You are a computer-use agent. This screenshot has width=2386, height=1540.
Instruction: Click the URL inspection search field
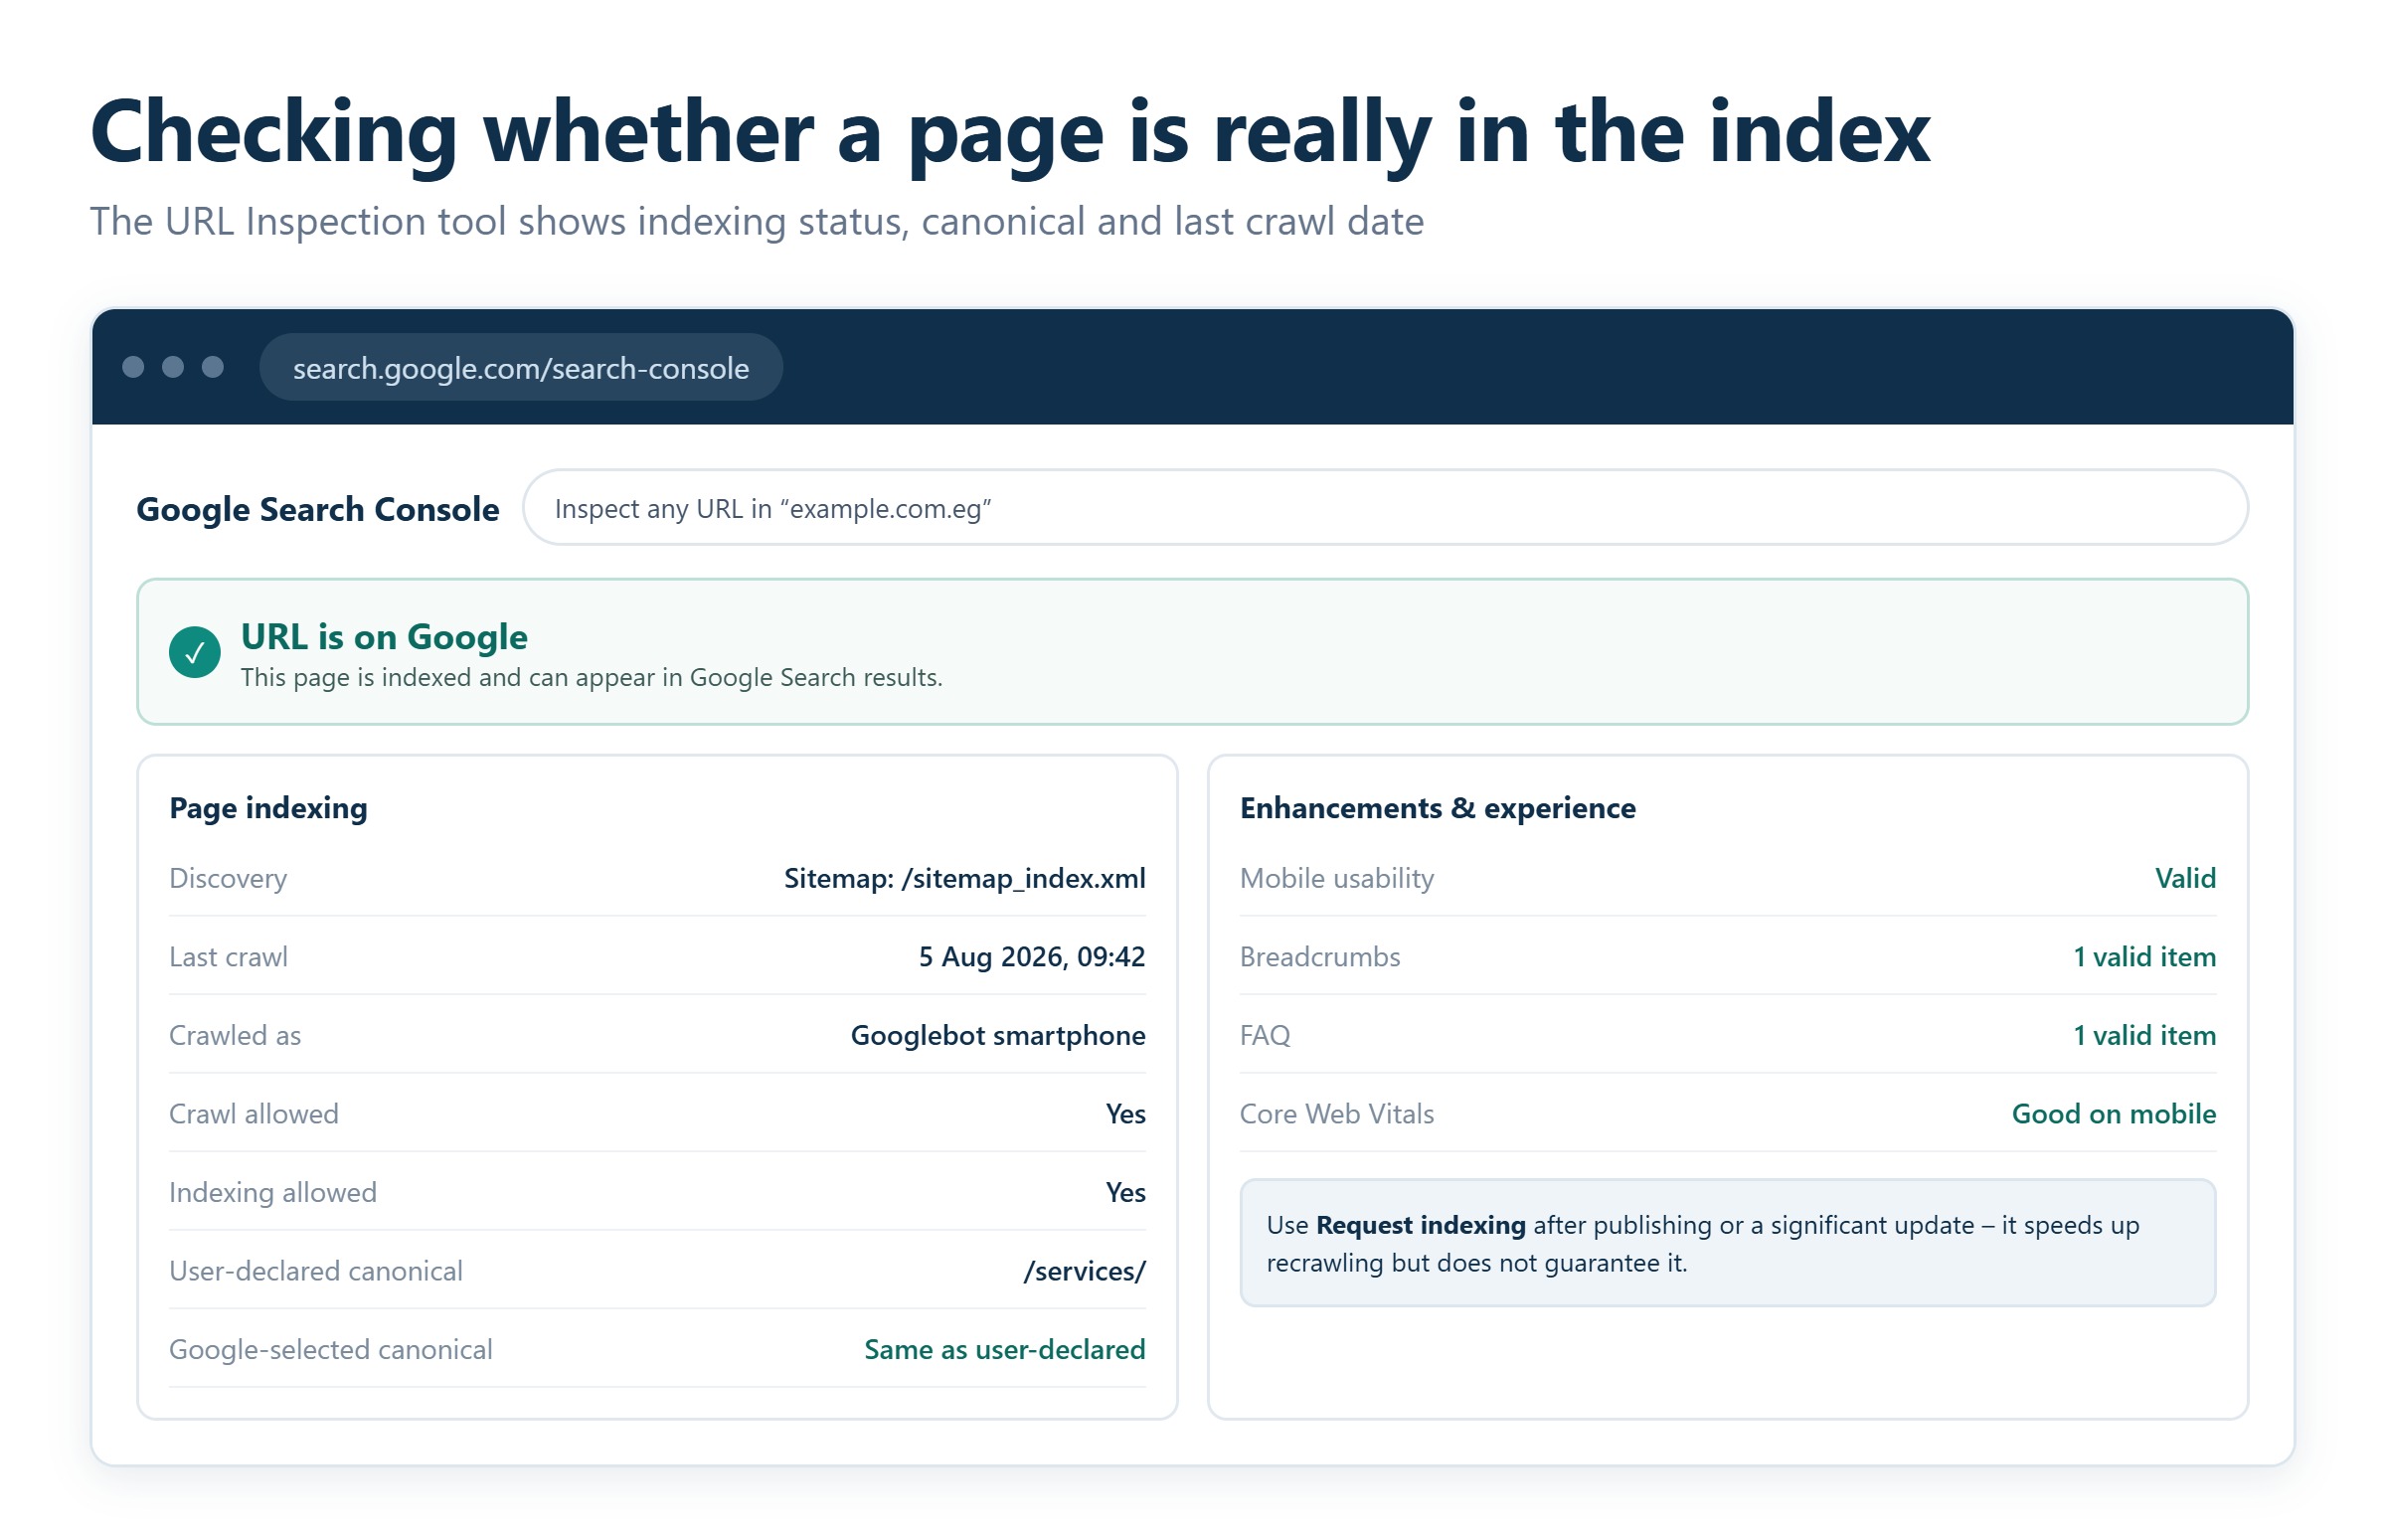click(1385, 508)
